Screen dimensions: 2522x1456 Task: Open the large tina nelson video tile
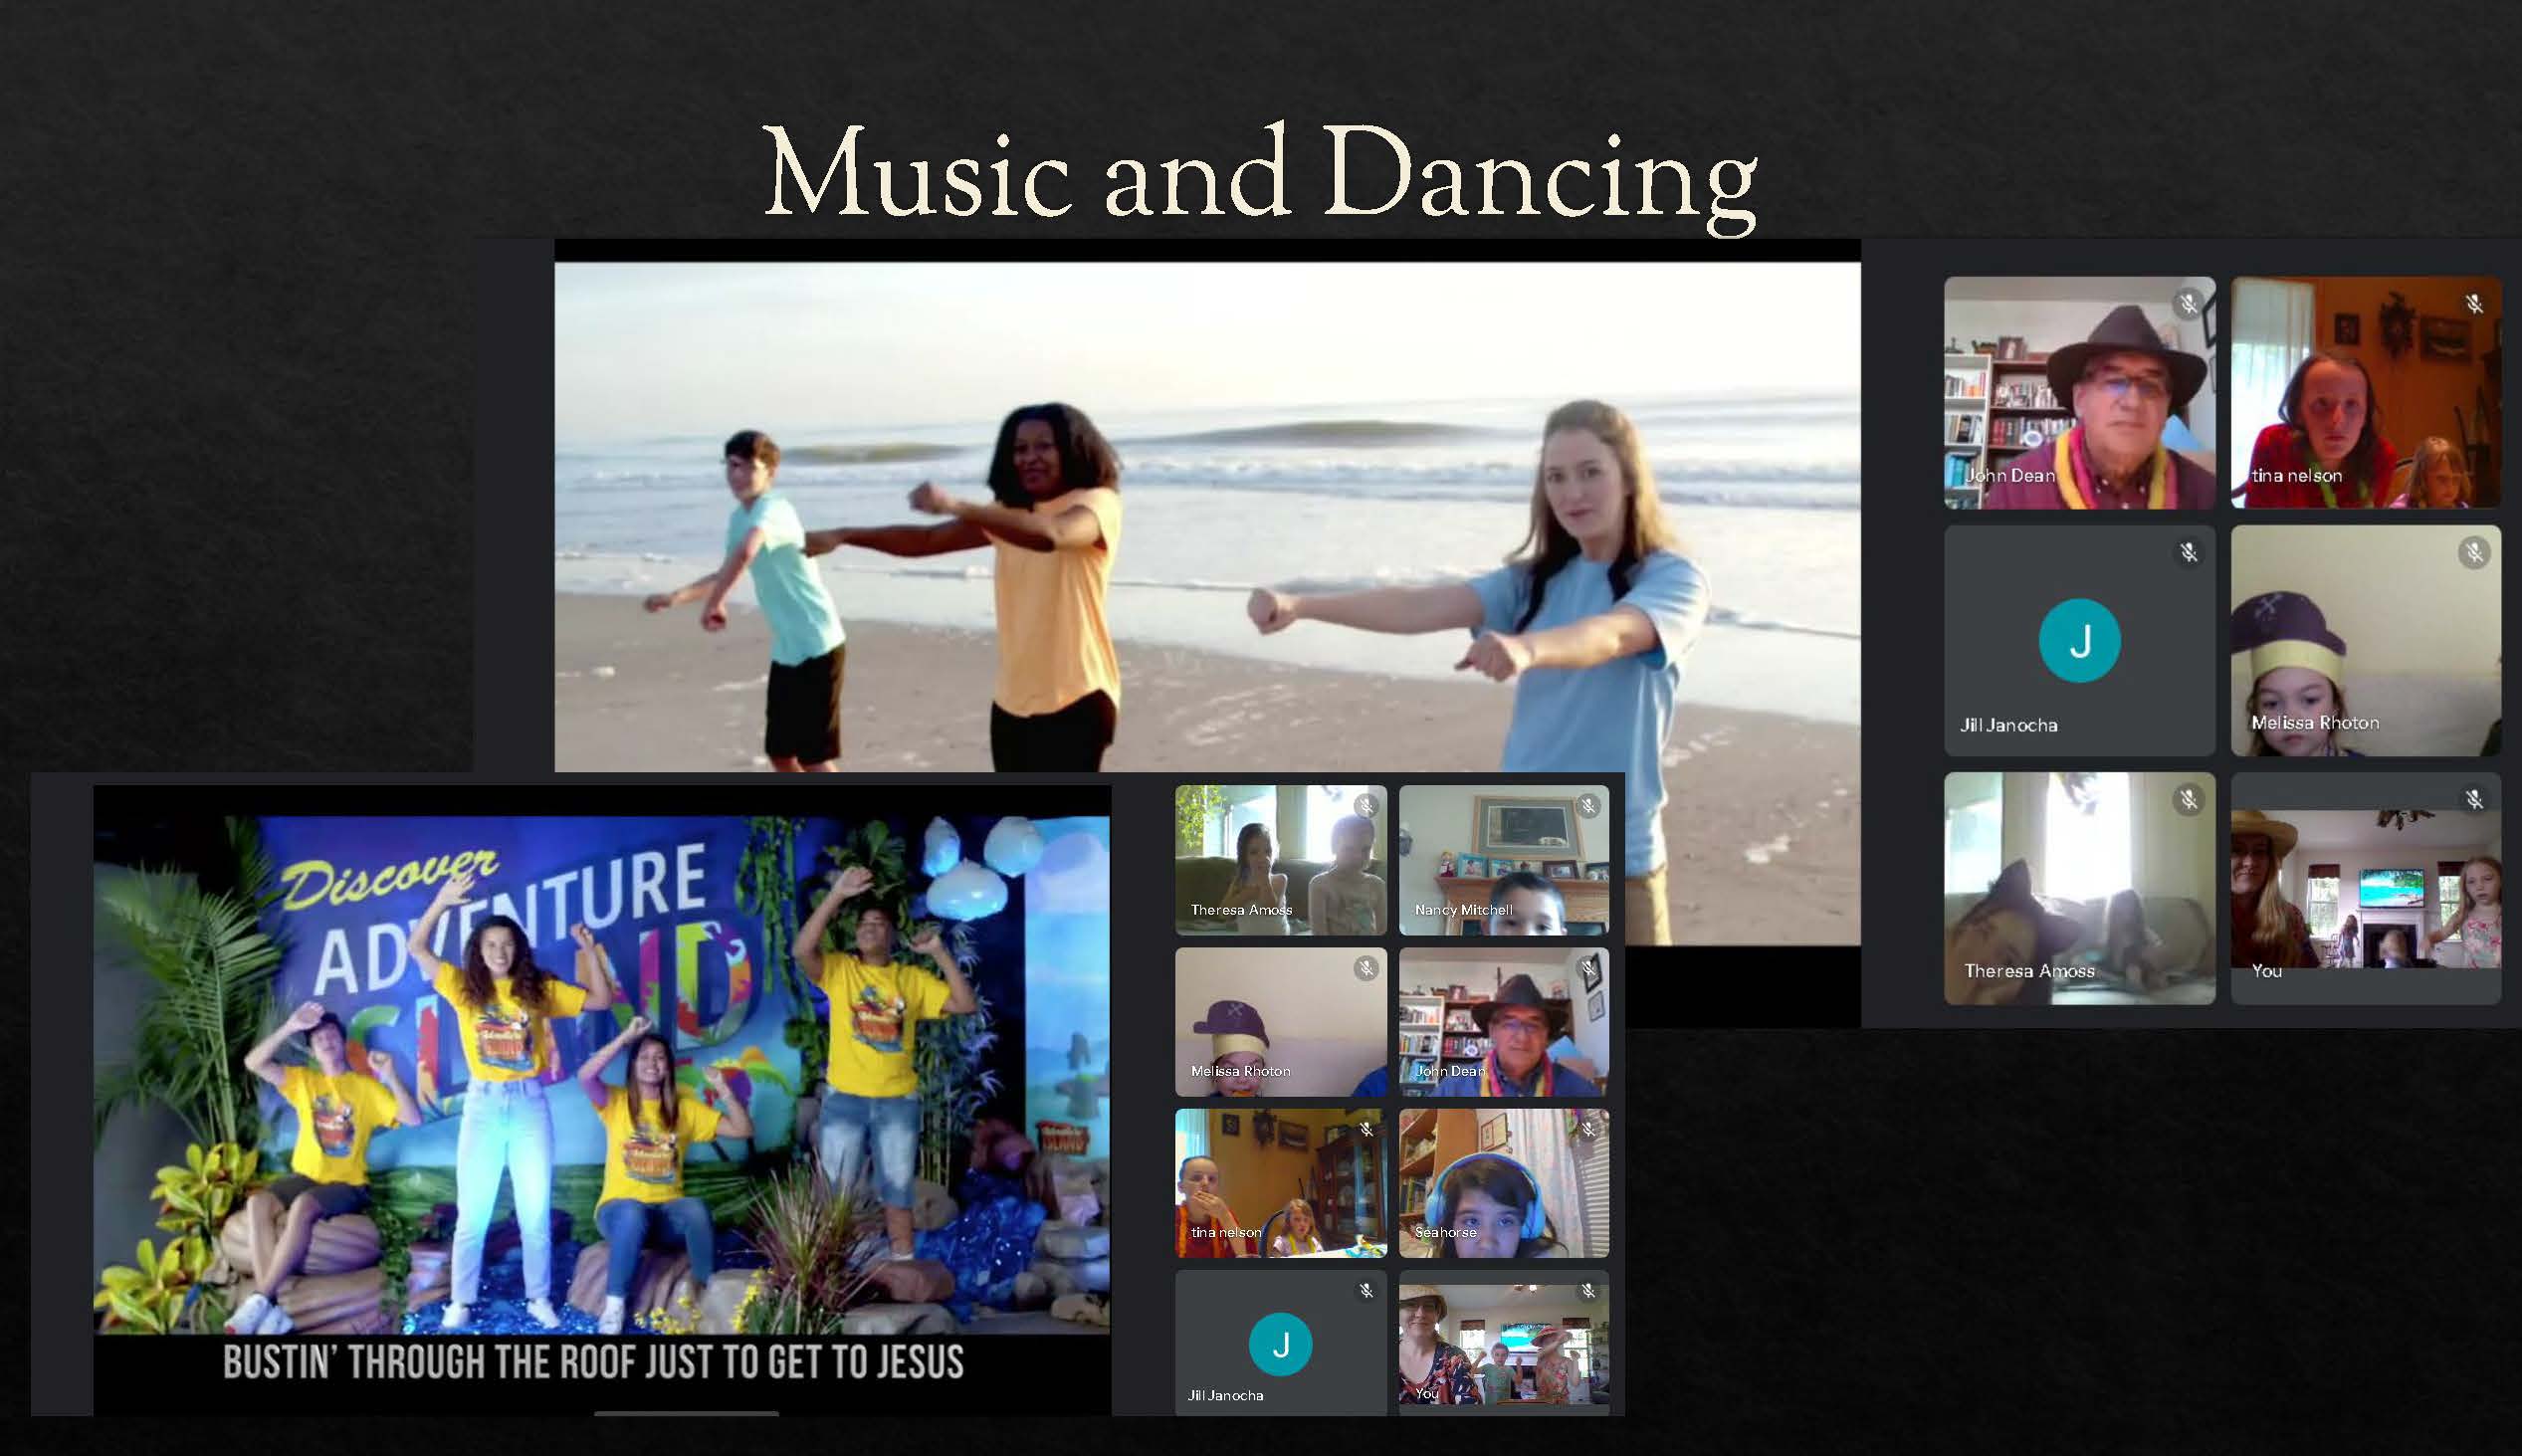point(2366,392)
